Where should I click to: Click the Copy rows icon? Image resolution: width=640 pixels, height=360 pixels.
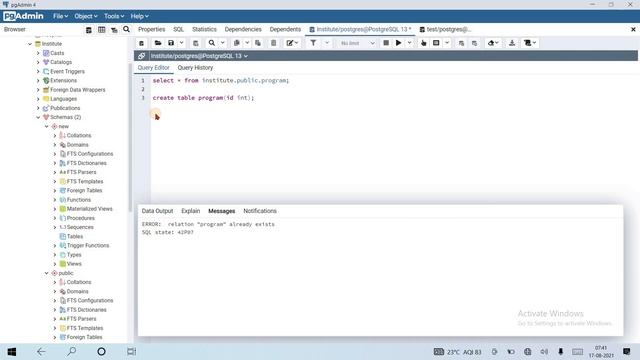tap(236, 43)
